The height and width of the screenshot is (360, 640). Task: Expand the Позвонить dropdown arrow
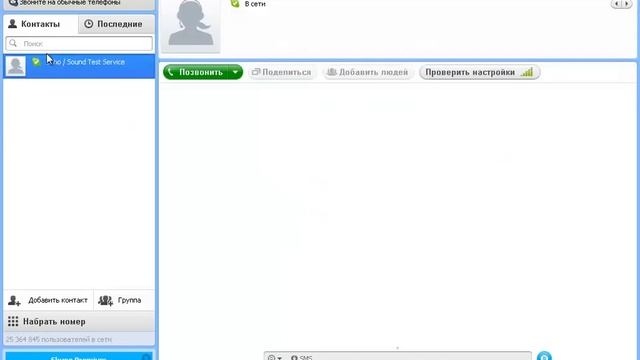point(236,72)
